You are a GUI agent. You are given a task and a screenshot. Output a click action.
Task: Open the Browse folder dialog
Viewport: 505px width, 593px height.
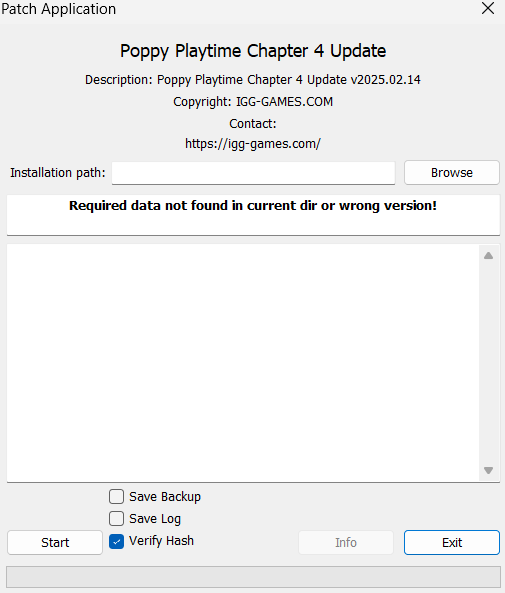452,172
